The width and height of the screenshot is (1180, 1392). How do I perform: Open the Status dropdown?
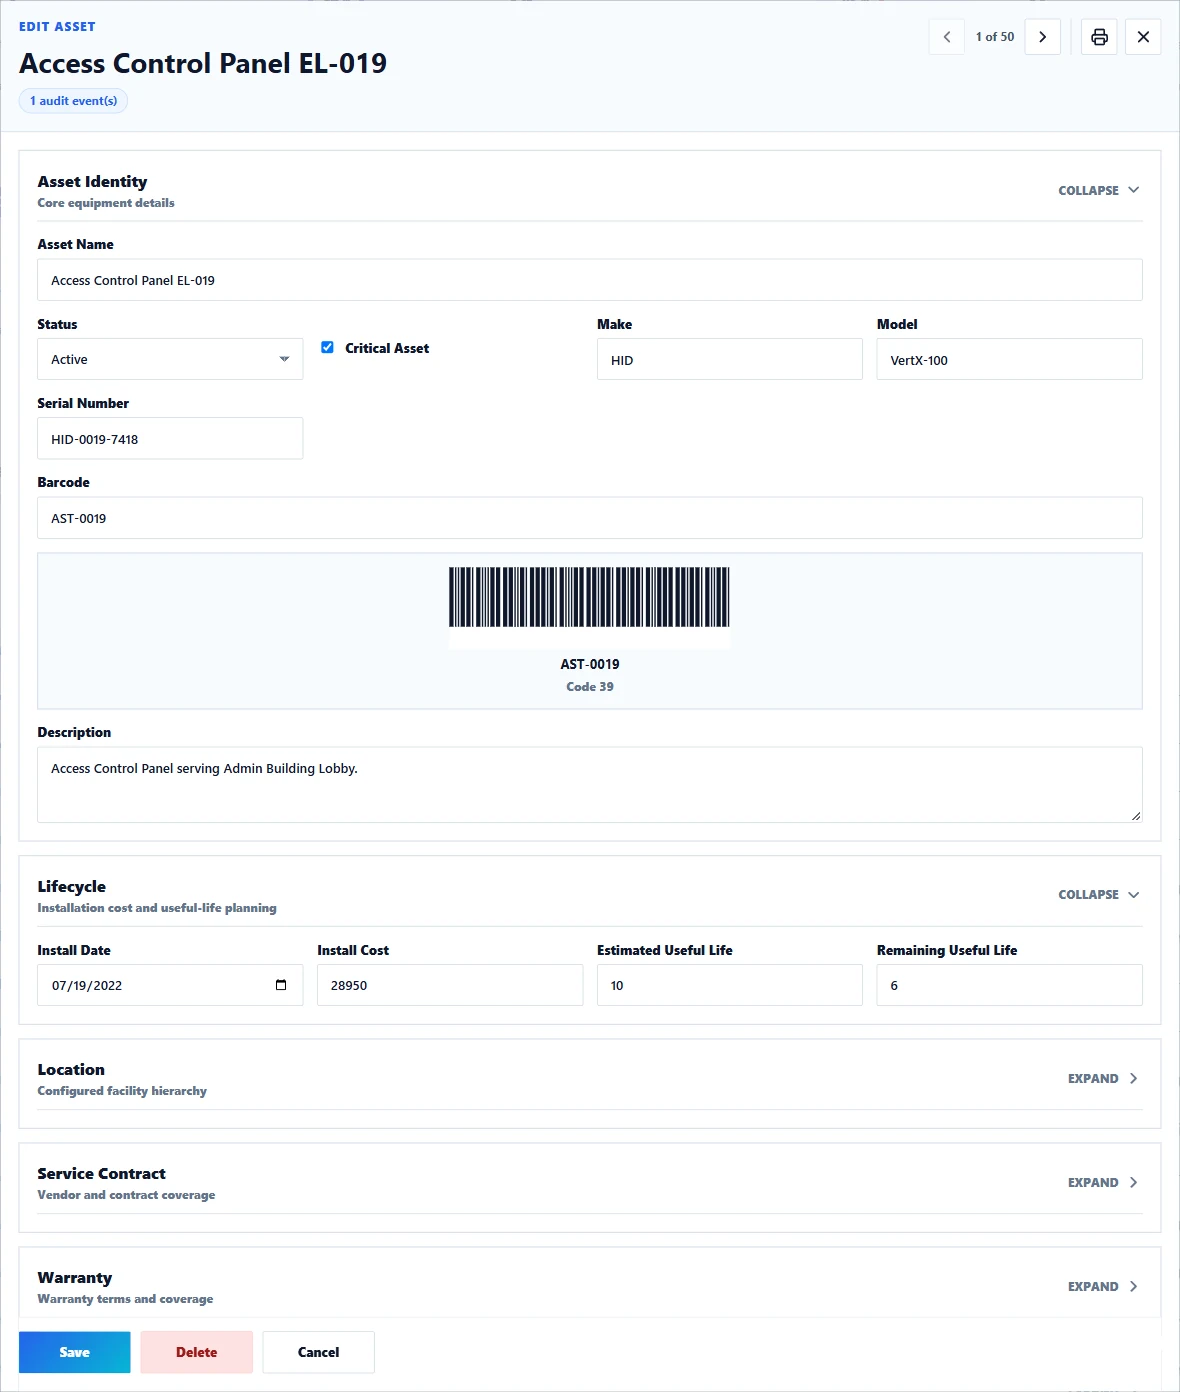point(170,359)
